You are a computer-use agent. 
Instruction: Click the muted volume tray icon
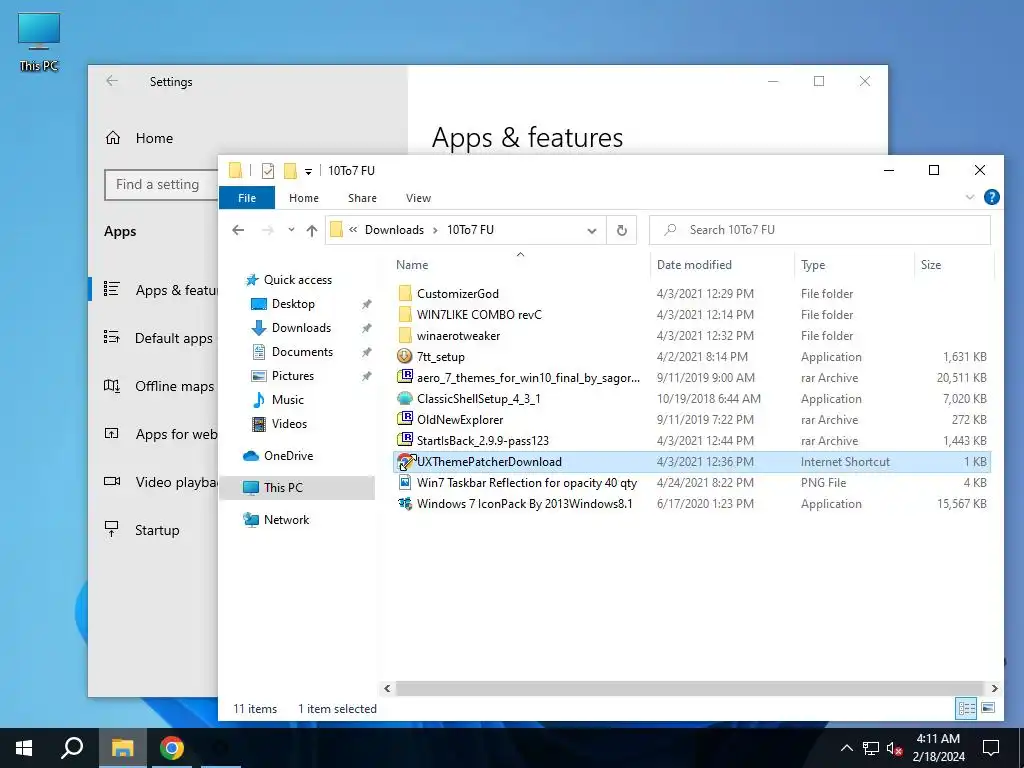click(894, 748)
